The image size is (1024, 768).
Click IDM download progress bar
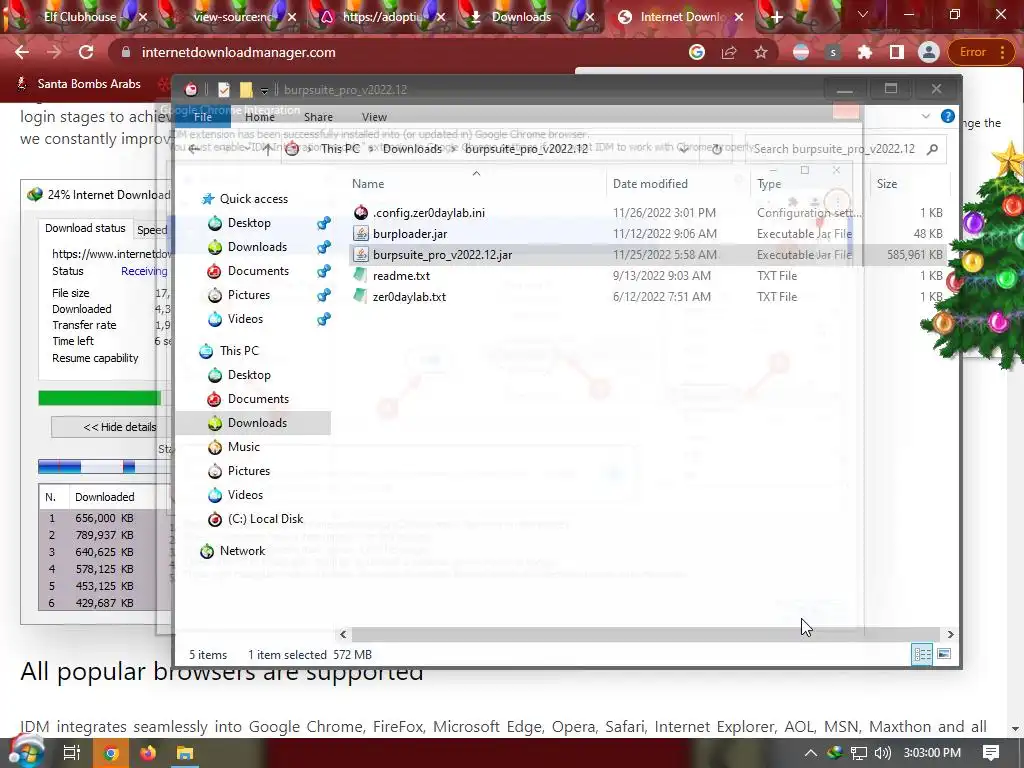pos(99,398)
